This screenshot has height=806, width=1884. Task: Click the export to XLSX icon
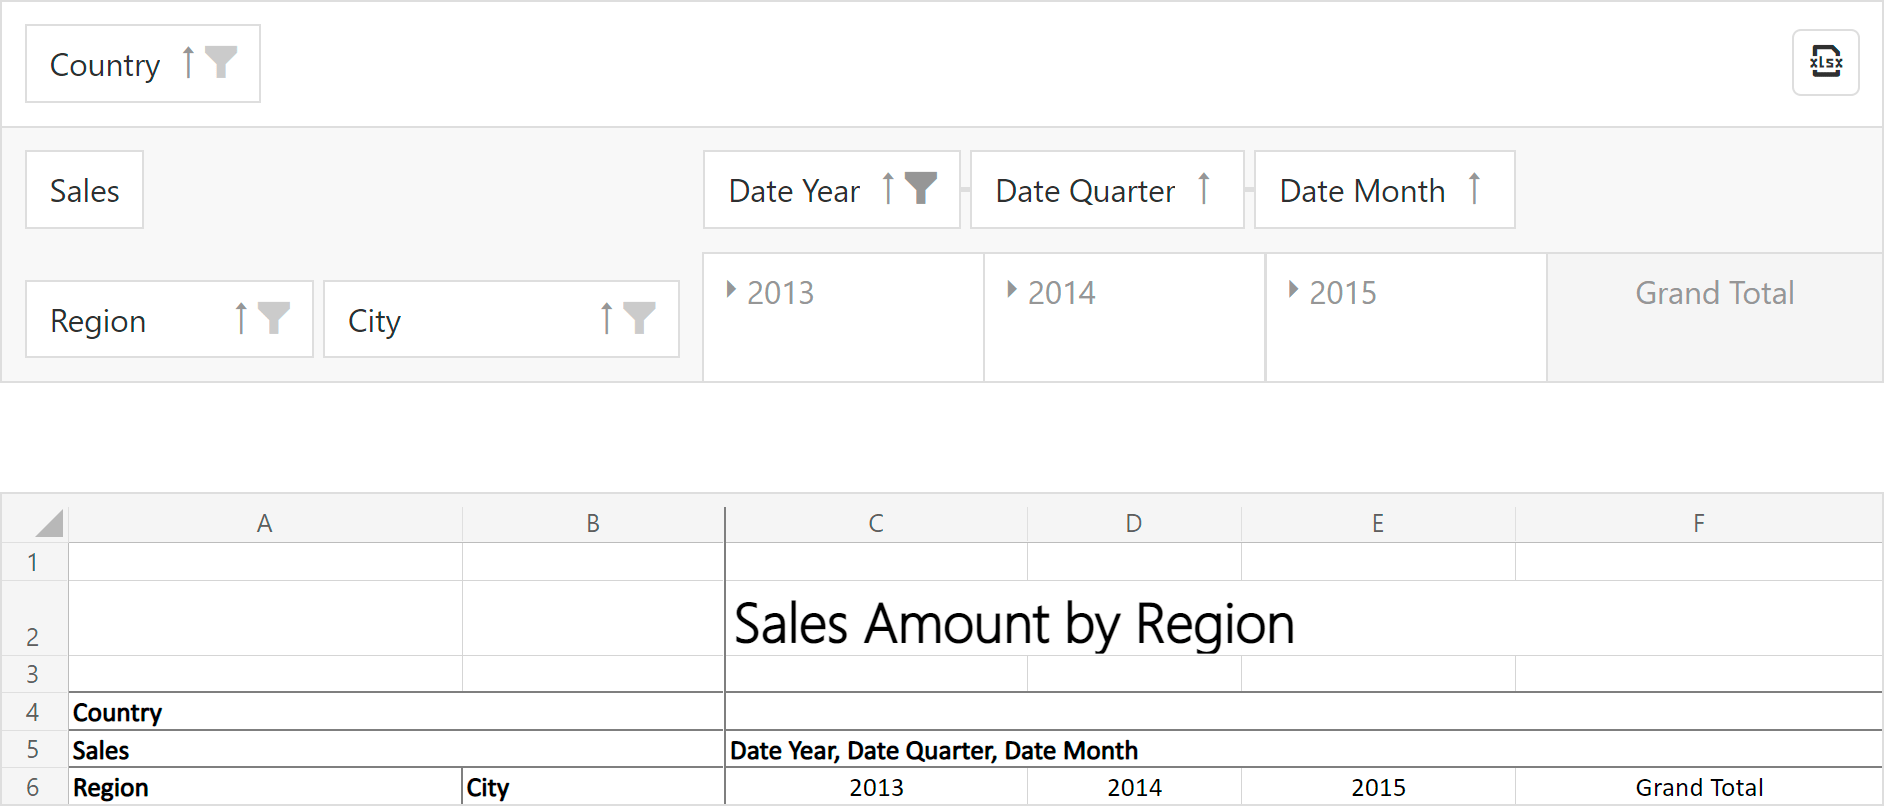click(1825, 63)
